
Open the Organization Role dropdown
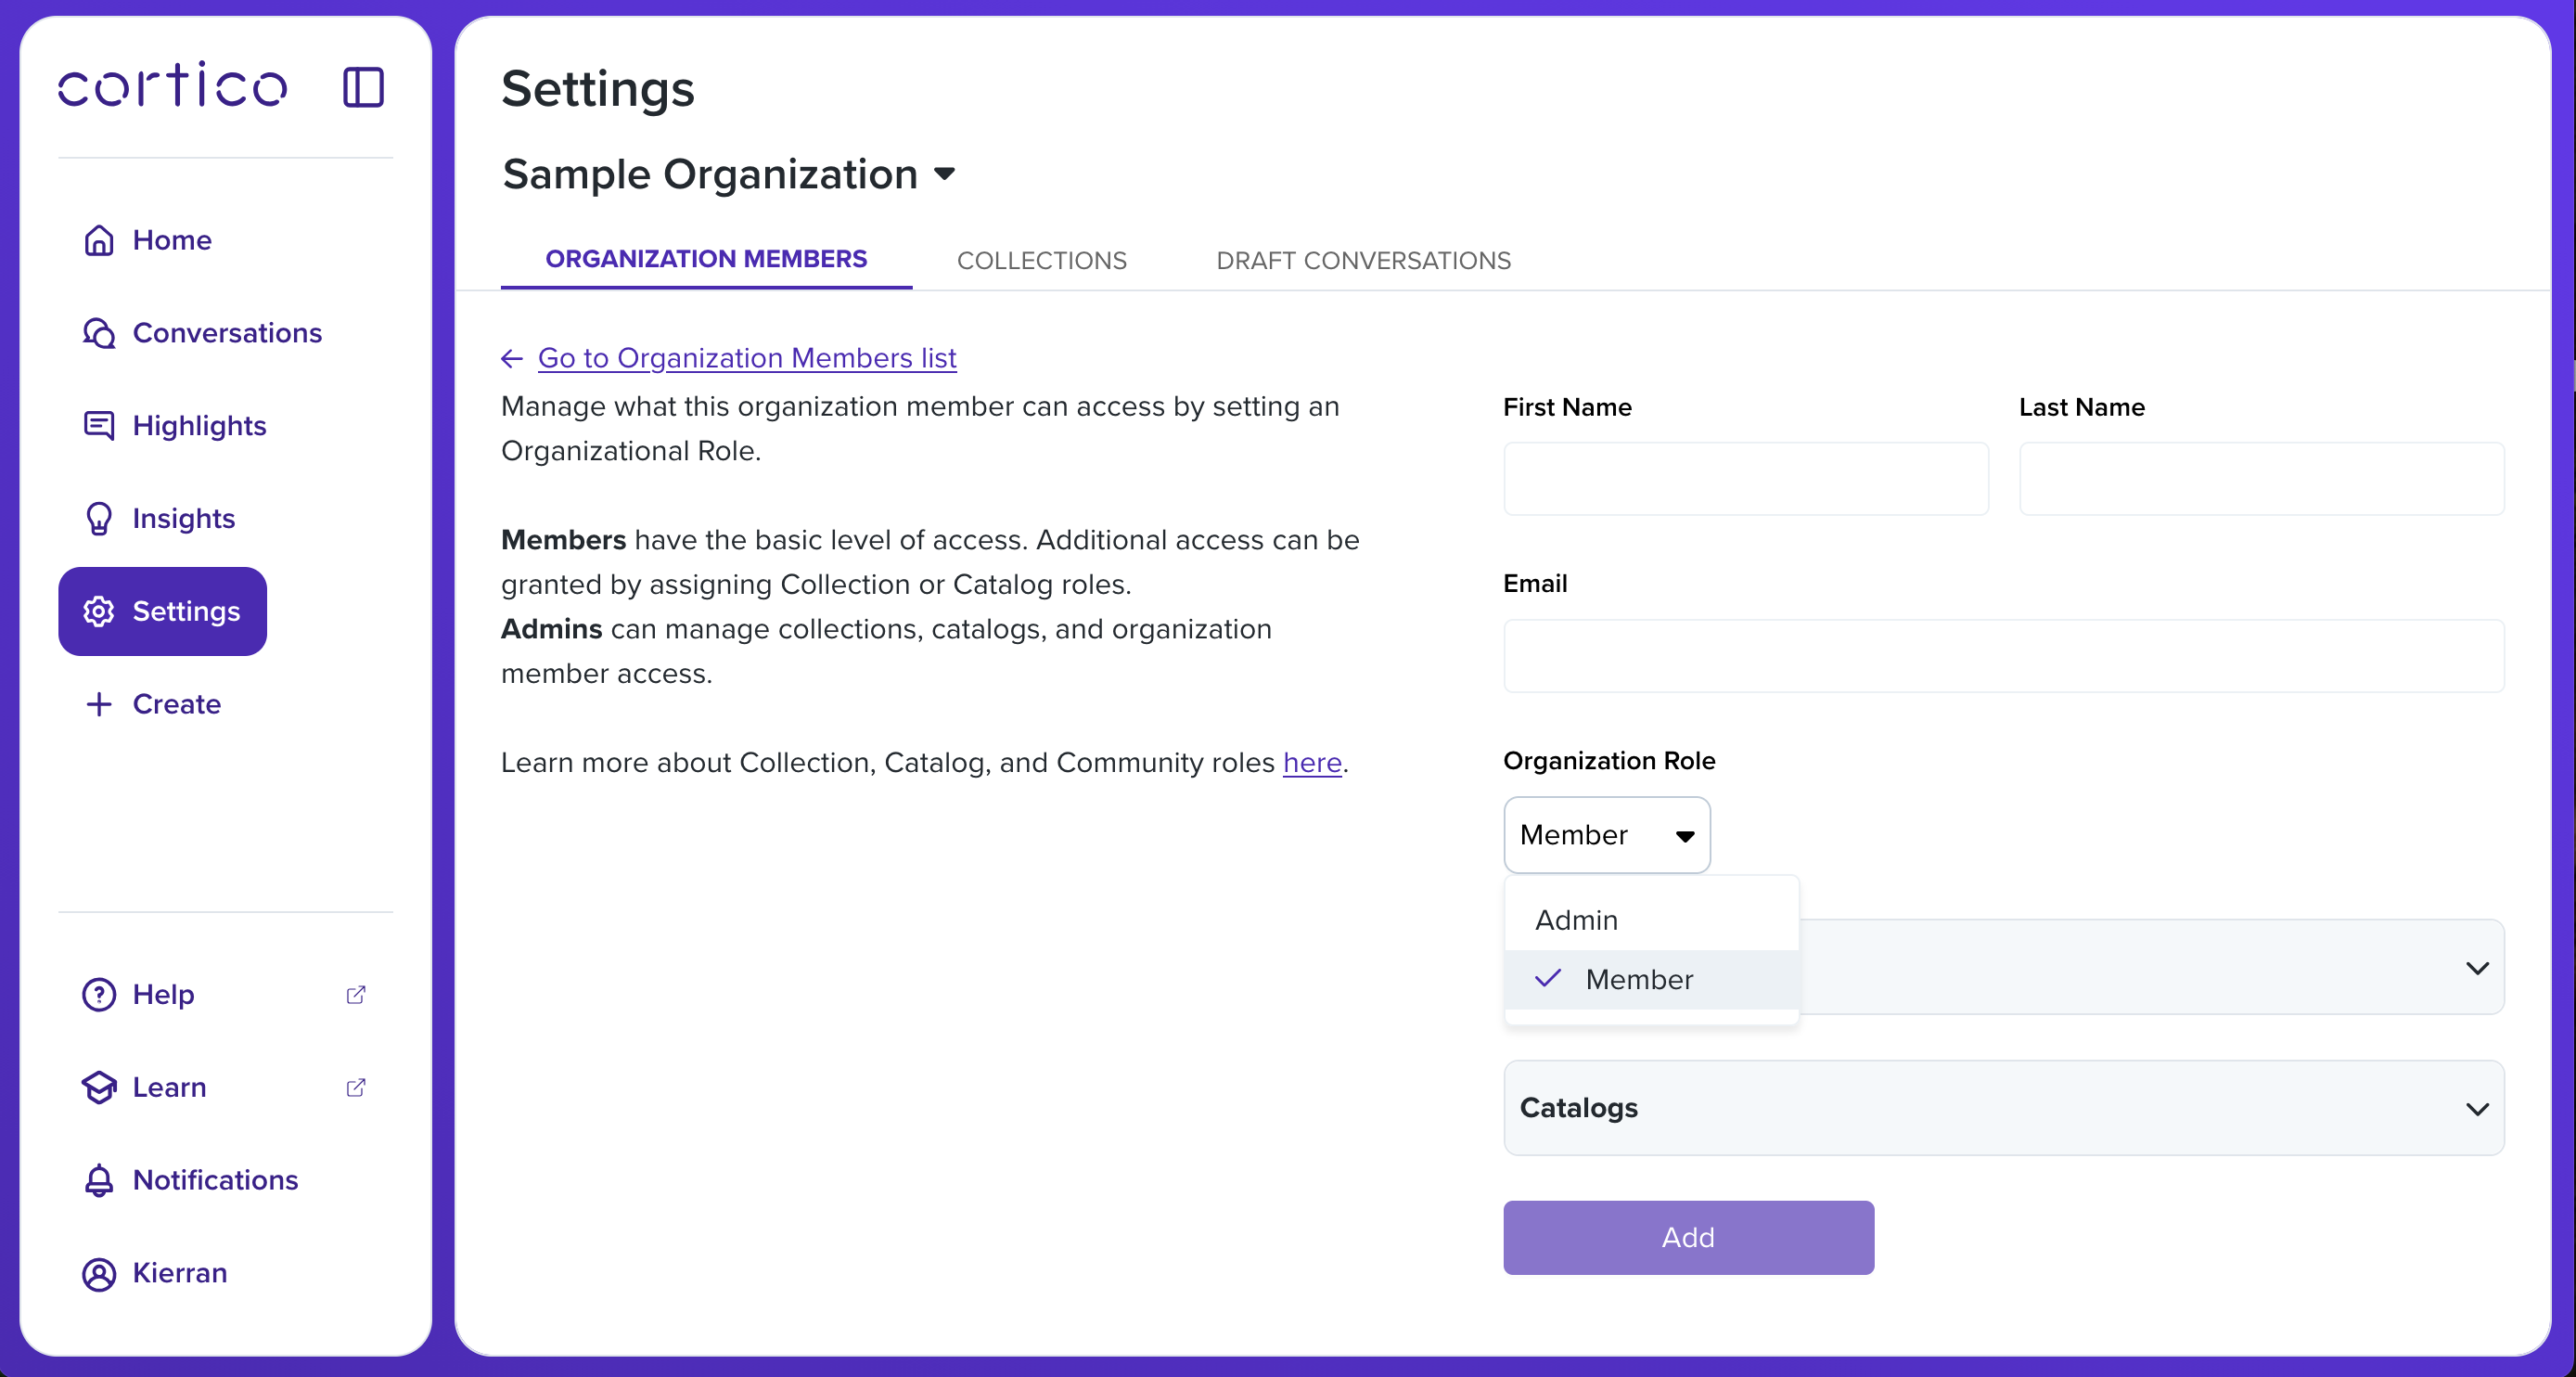pos(1606,835)
